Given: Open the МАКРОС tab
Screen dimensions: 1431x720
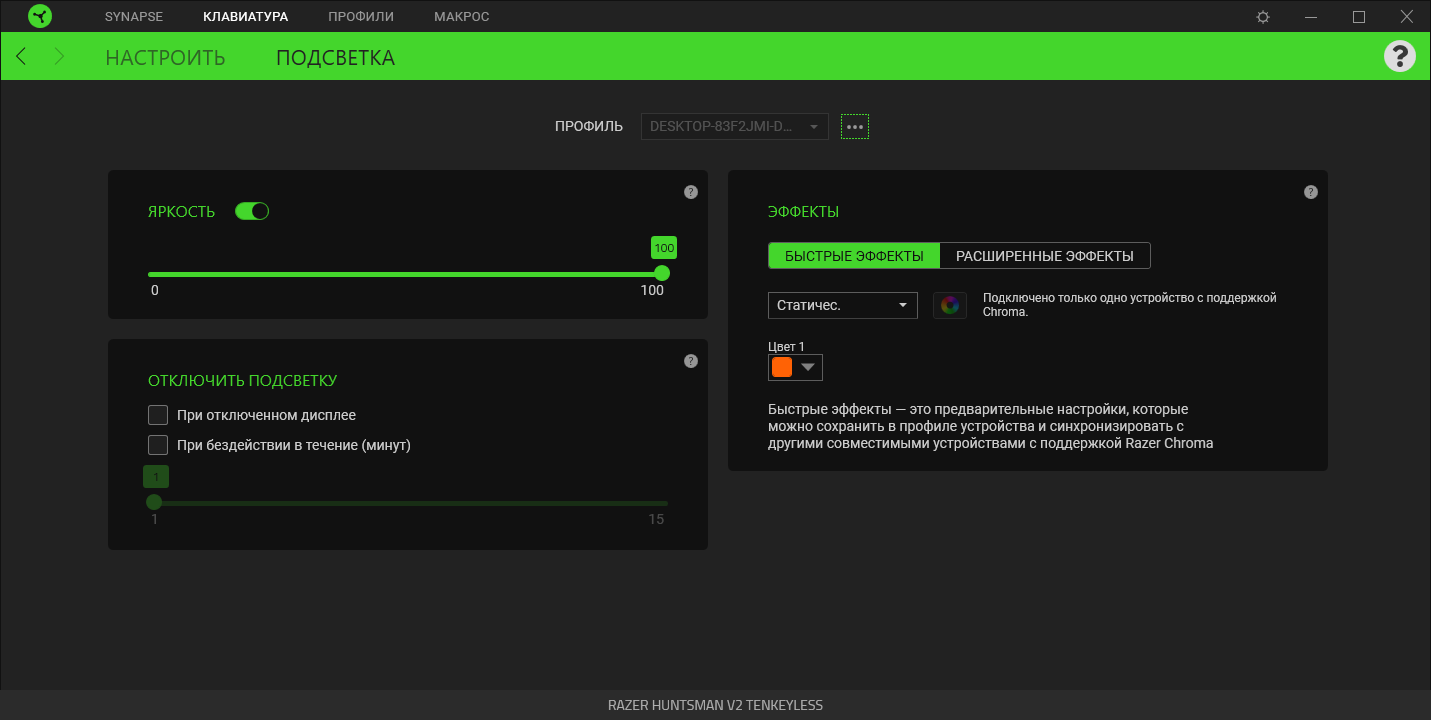Looking at the screenshot, I should click(x=462, y=17).
